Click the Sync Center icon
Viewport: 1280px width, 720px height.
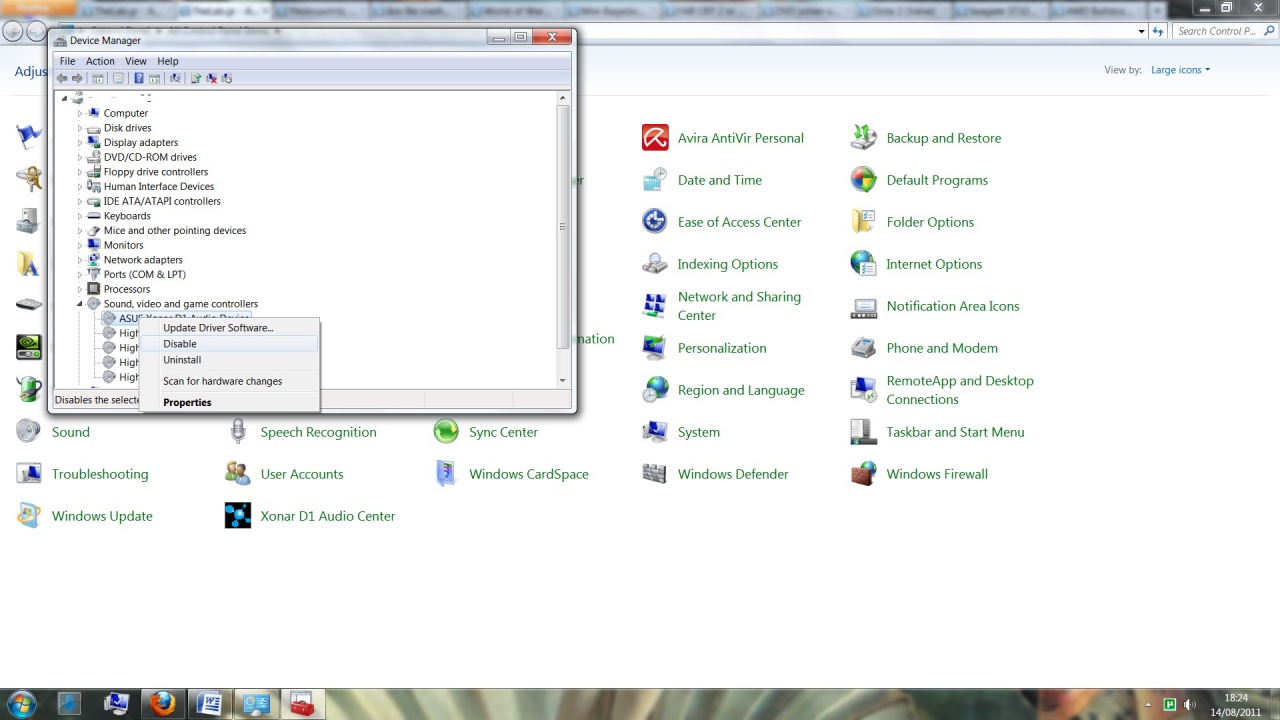click(x=446, y=432)
